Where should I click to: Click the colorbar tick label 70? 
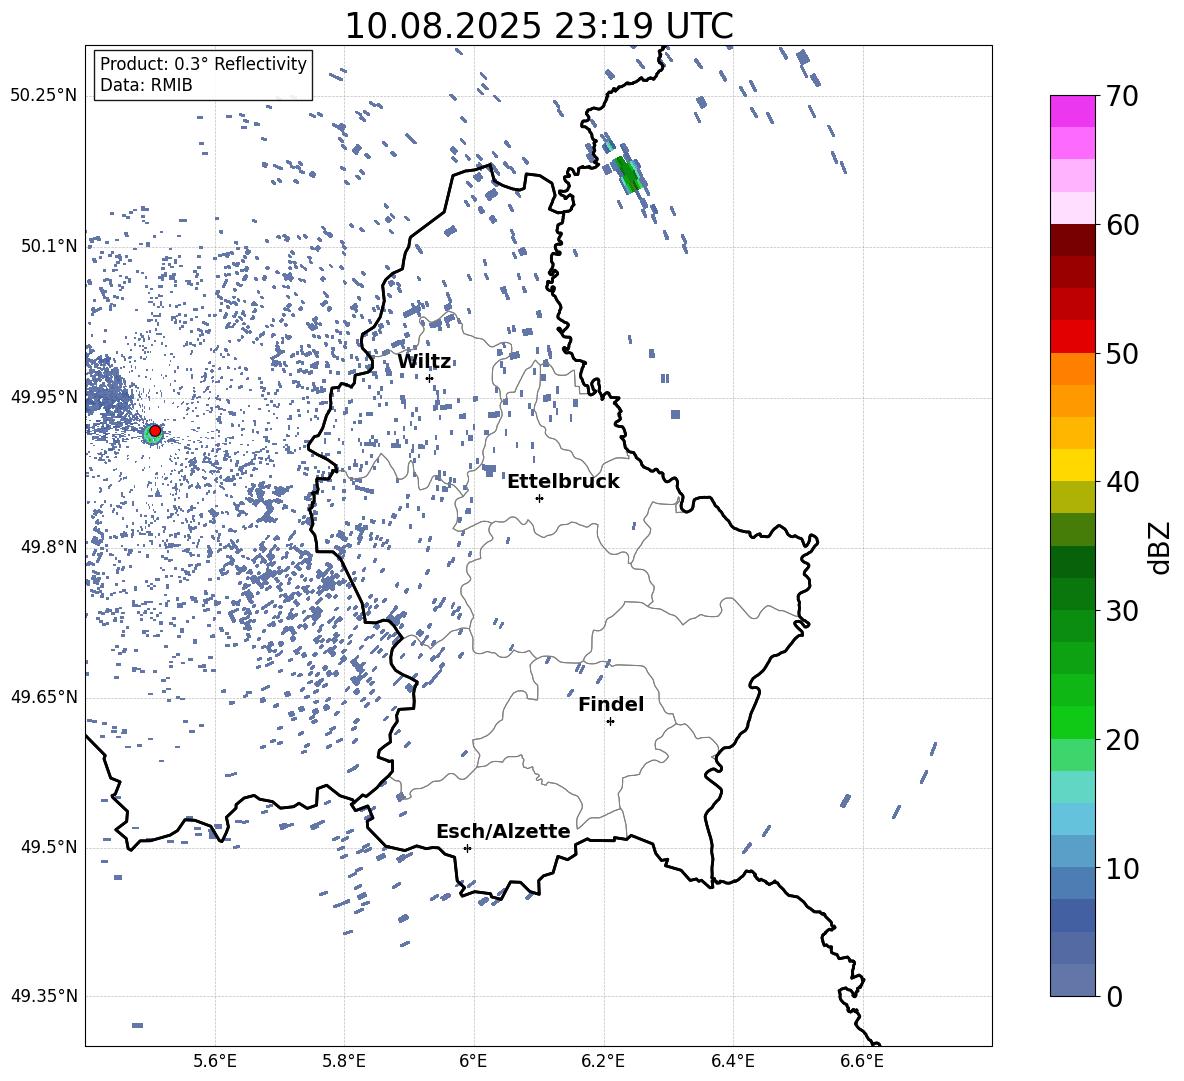tap(1122, 97)
